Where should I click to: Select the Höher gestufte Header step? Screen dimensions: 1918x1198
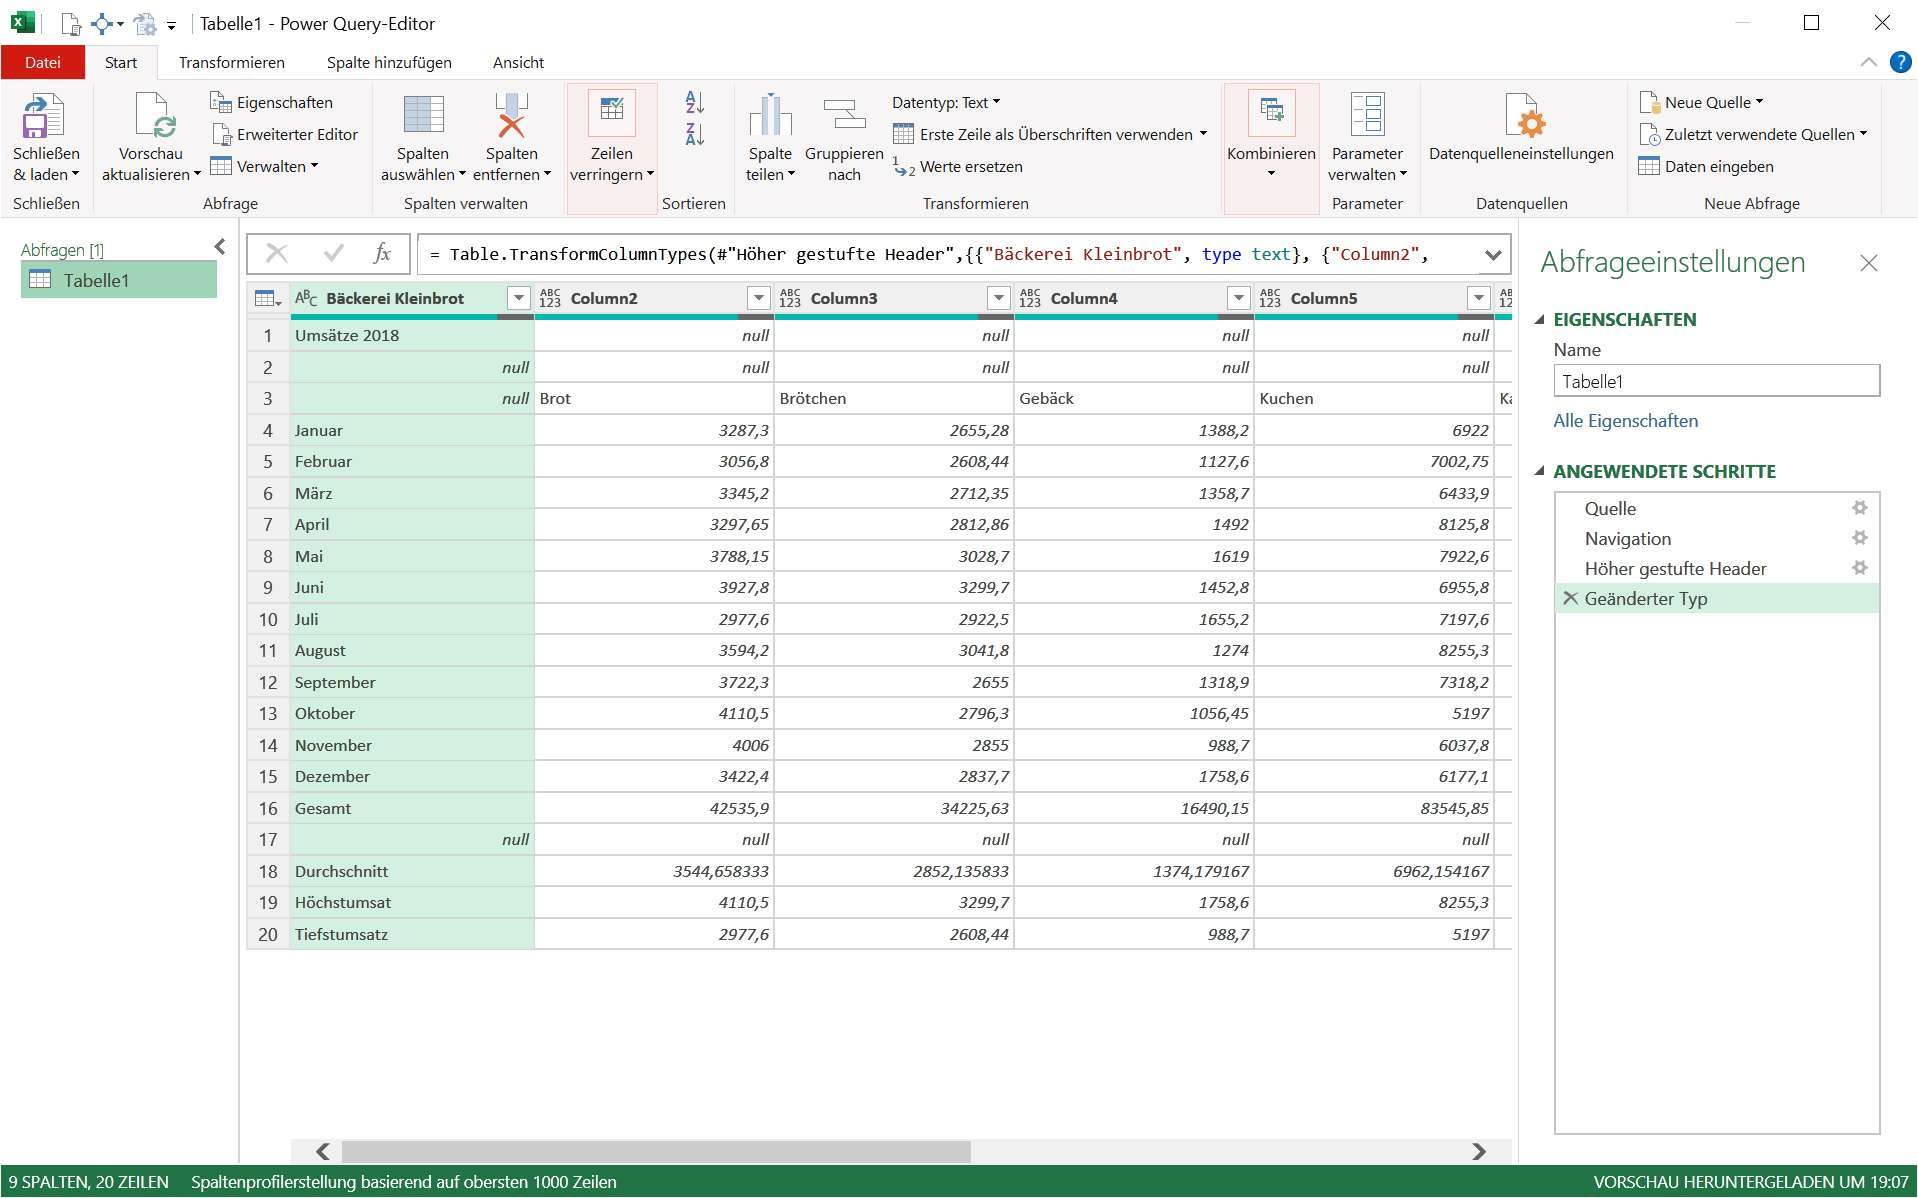1675,569
